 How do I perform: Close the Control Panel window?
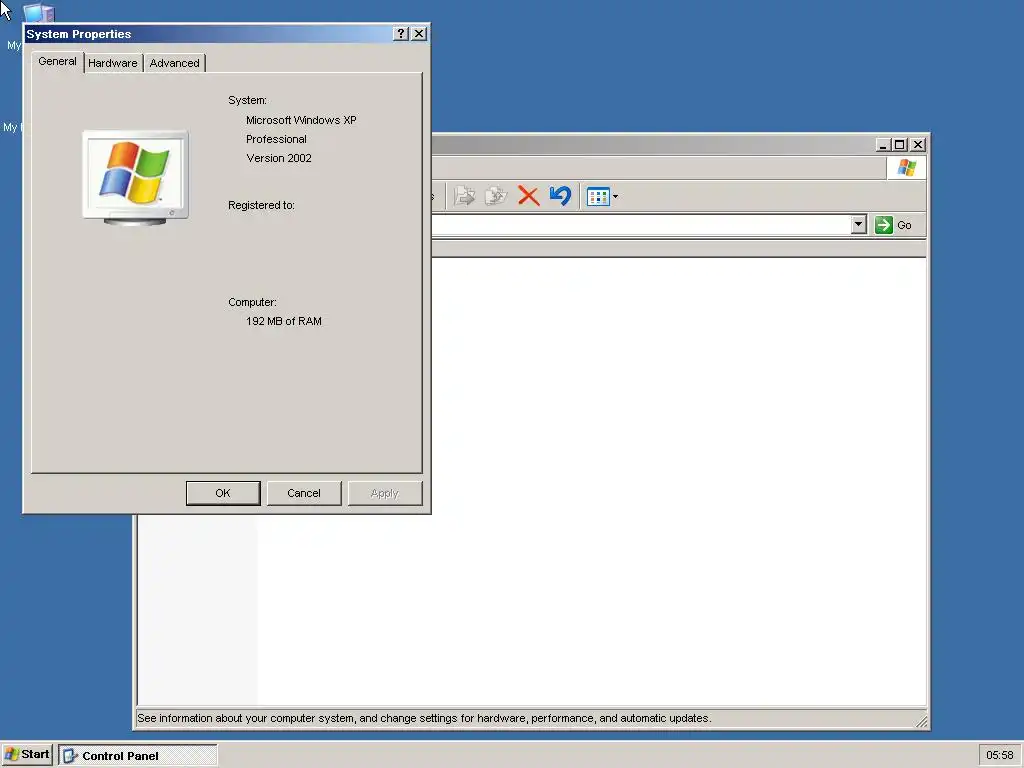(x=918, y=144)
